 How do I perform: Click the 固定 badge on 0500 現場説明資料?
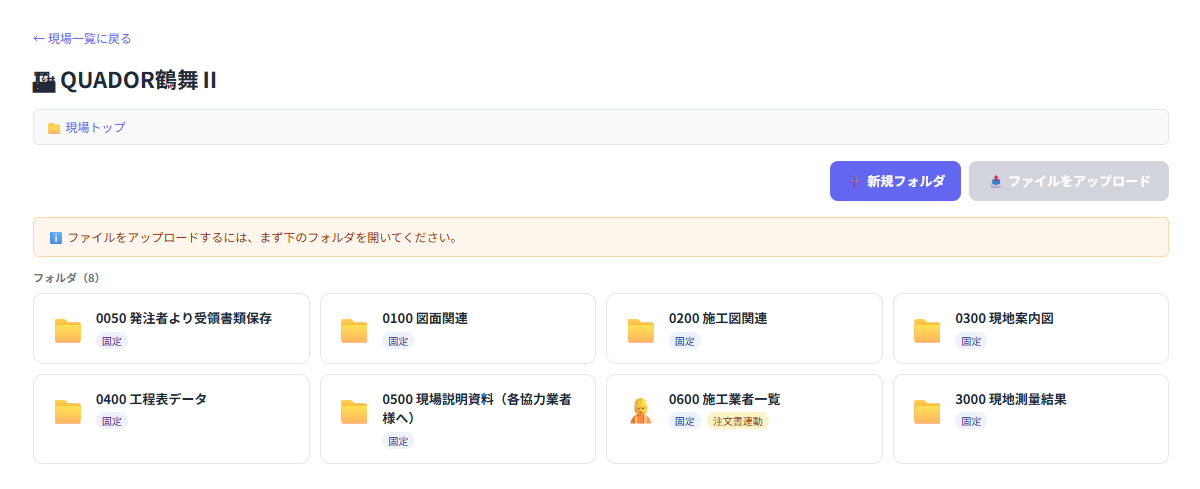pos(398,441)
